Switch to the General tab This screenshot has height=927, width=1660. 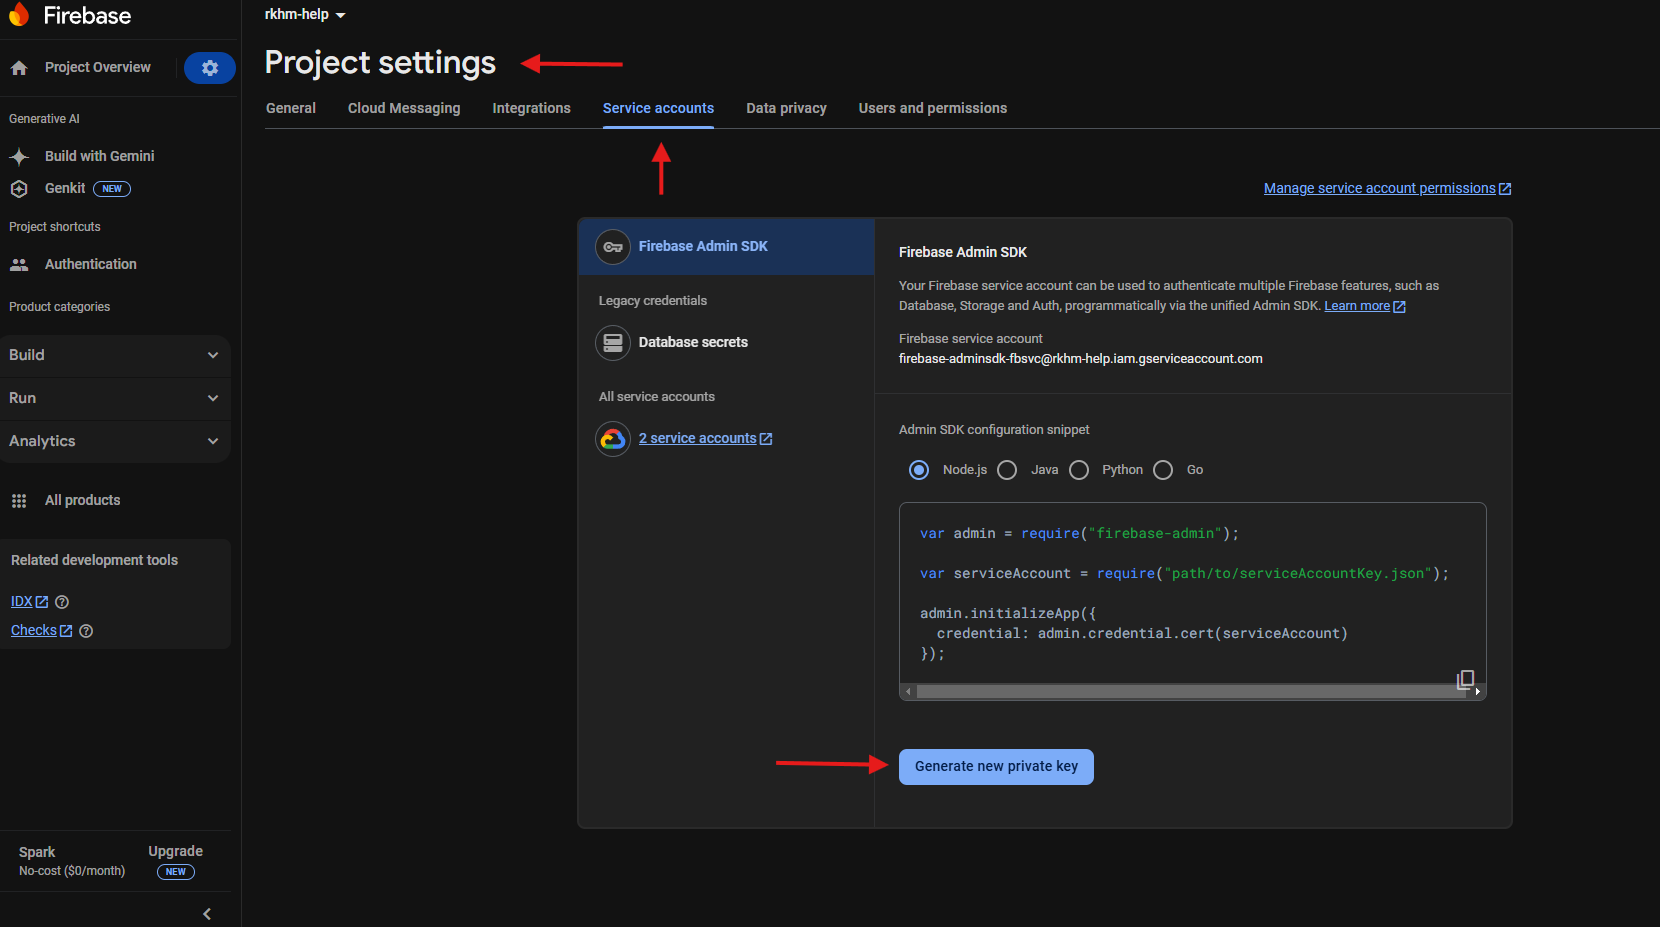click(291, 108)
